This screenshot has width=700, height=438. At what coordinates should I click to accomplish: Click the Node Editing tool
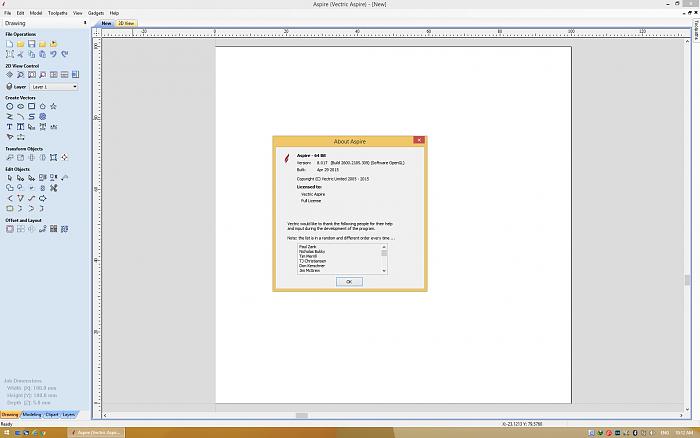[x=21, y=178]
